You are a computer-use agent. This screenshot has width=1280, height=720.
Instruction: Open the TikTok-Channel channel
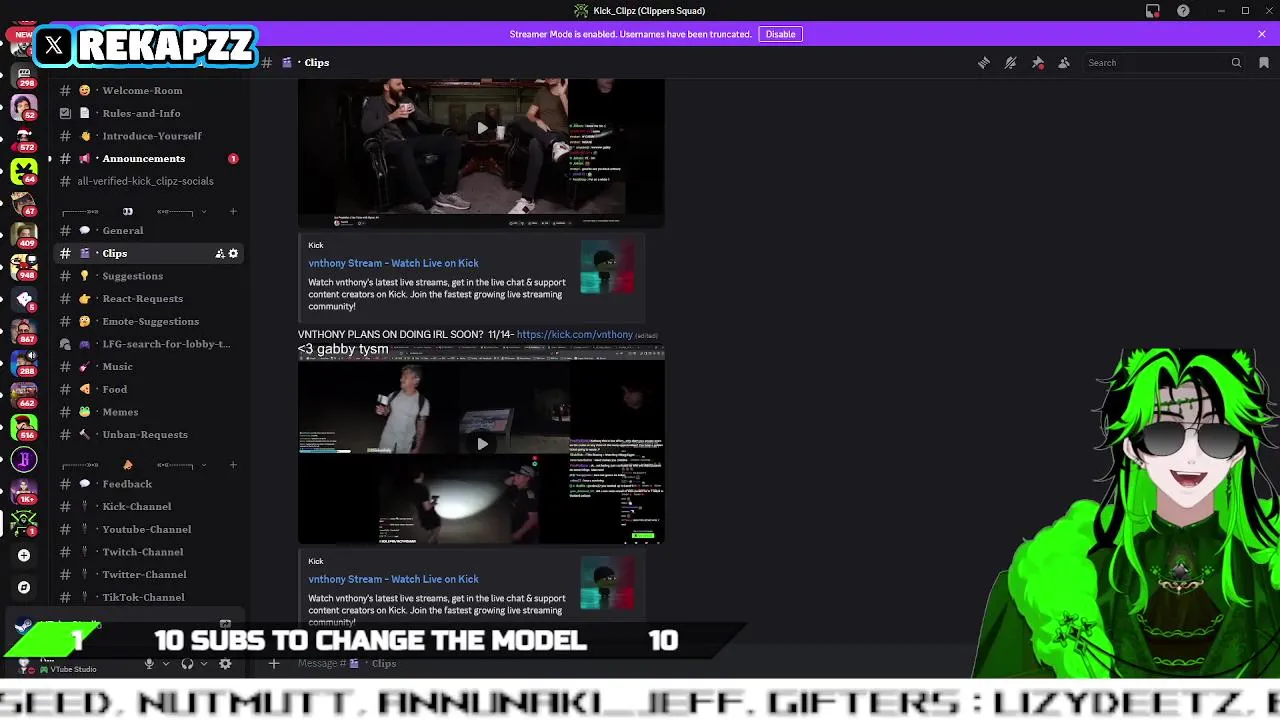tap(148, 597)
